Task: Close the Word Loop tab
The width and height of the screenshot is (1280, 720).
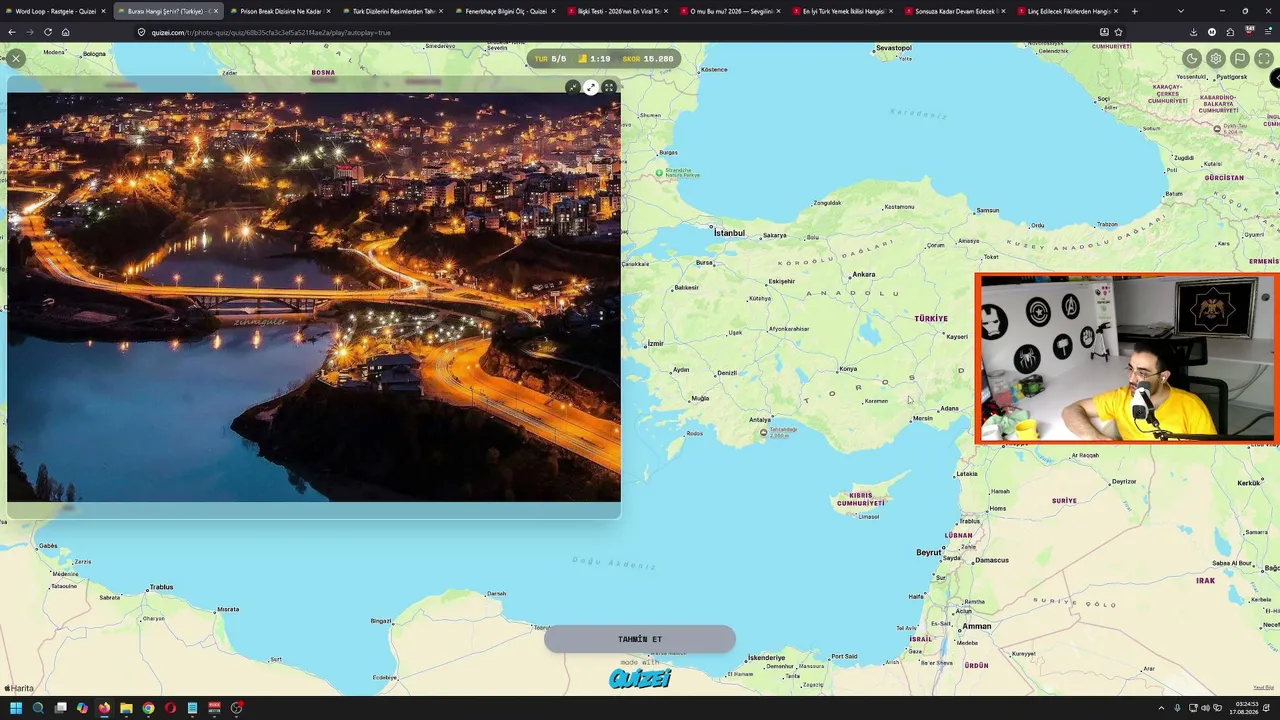Action: 103,11
